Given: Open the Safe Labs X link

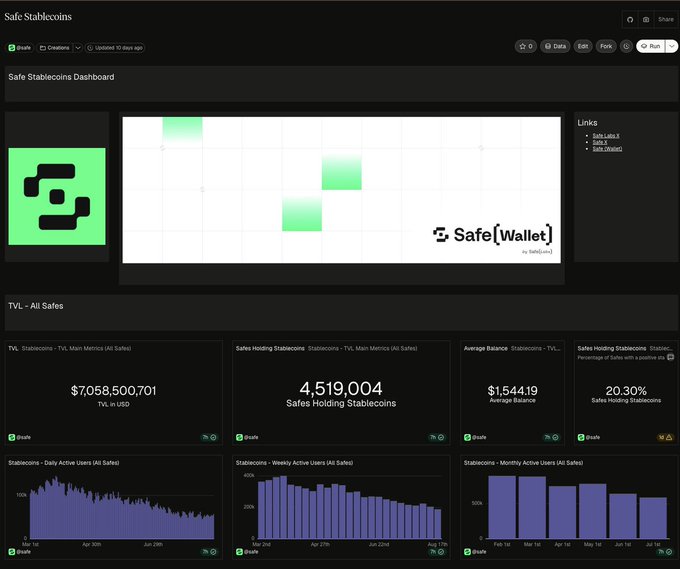Looking at the screenshot, I should 606,136.
